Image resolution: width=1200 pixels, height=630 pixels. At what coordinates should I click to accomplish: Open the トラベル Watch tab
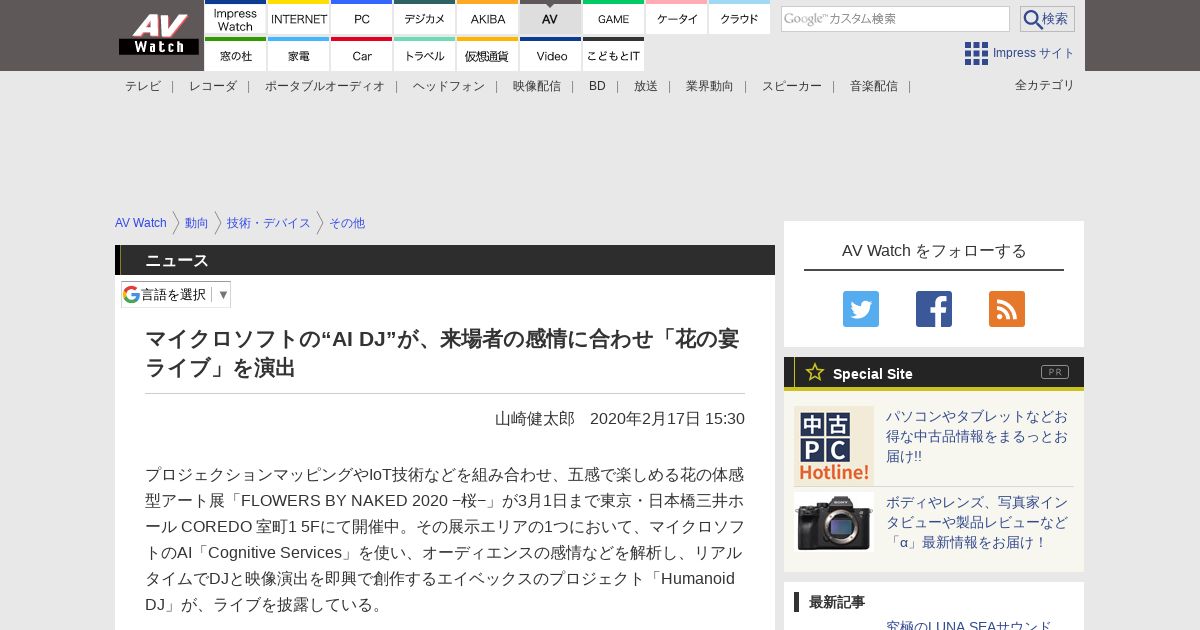425,55
